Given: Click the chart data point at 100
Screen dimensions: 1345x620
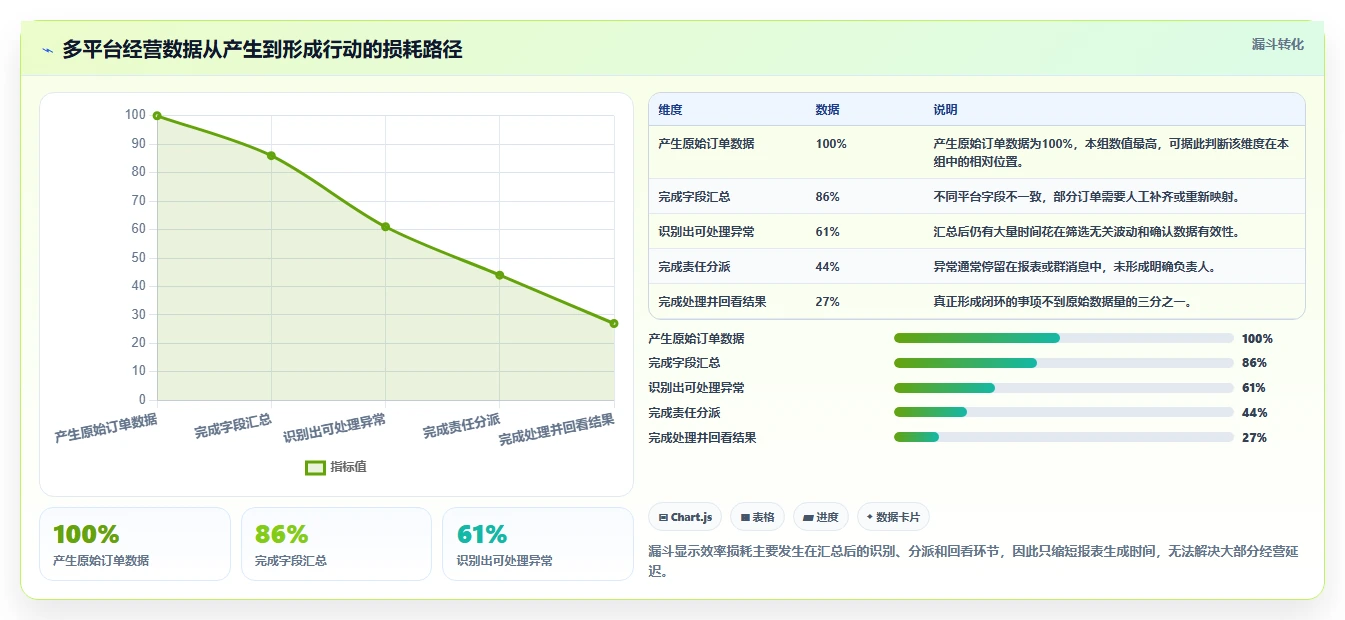Looking at the screenshot, I should (x=157, y=116).
